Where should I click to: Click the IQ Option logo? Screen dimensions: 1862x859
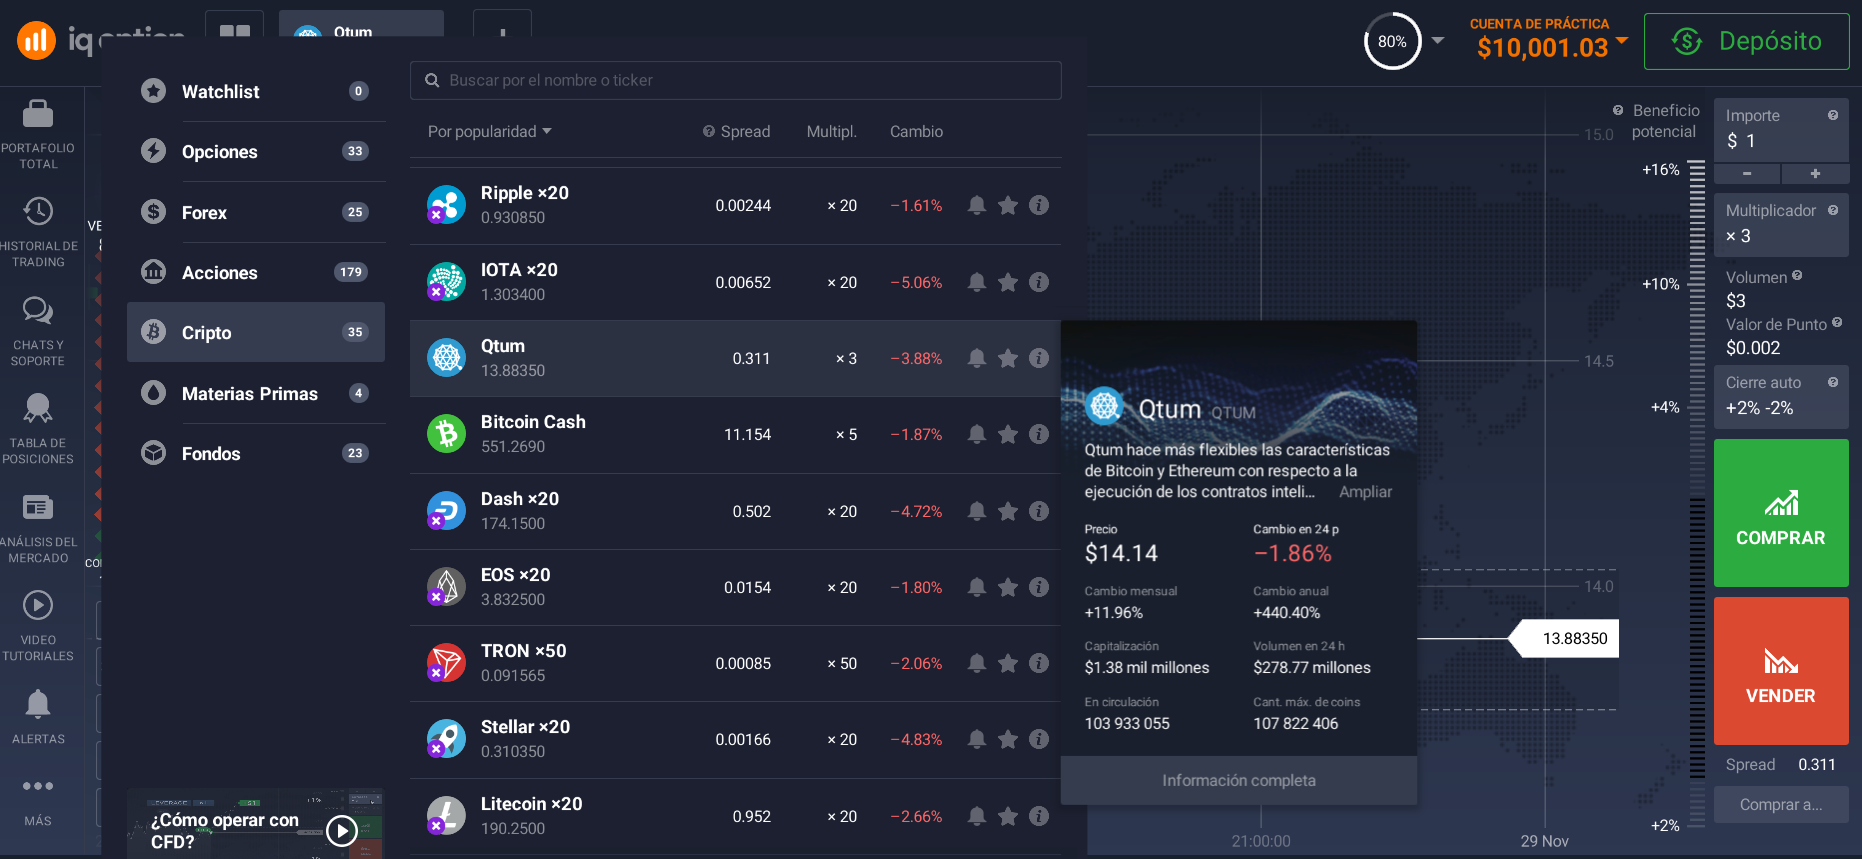pos(100,40)
